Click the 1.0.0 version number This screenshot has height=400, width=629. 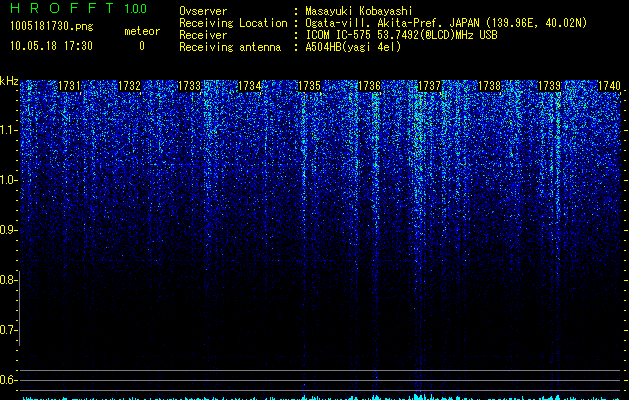point(135,9)
